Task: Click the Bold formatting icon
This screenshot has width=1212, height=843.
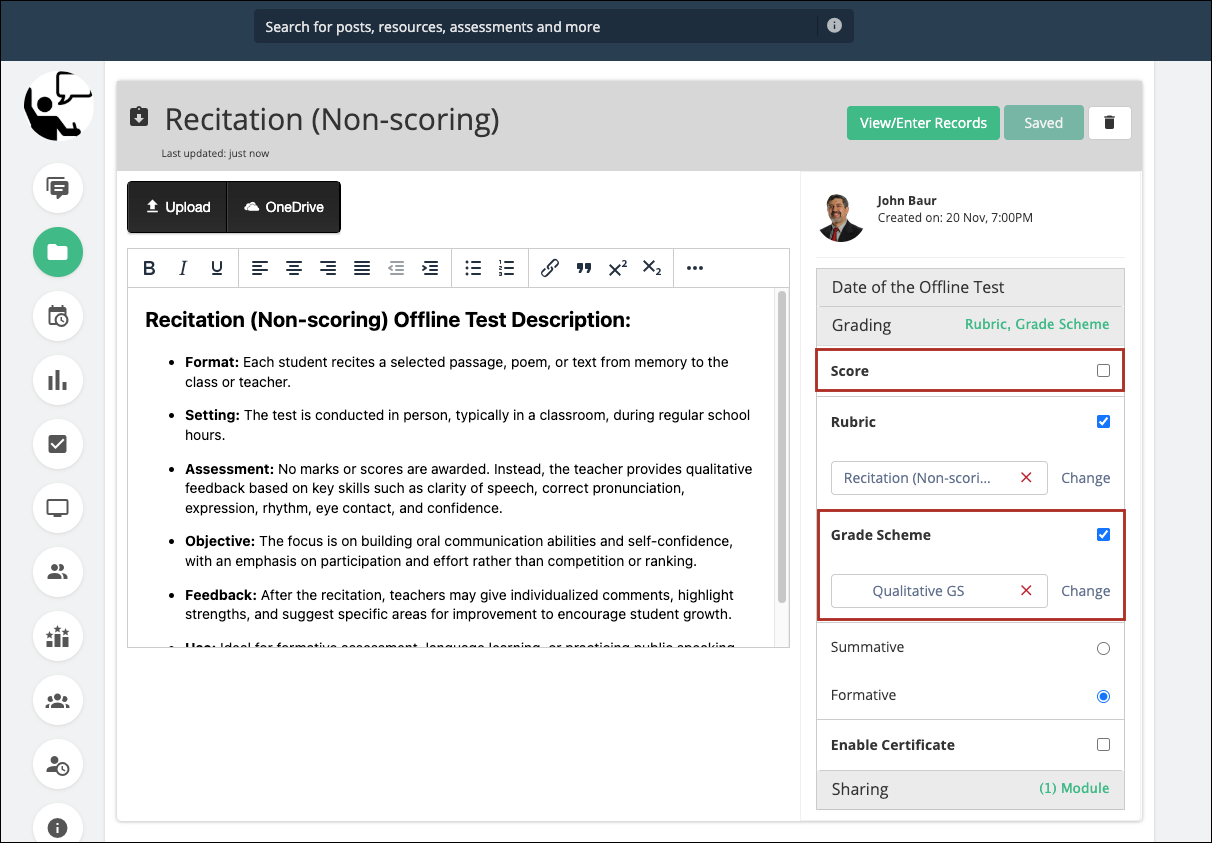Action: [149, 268]
